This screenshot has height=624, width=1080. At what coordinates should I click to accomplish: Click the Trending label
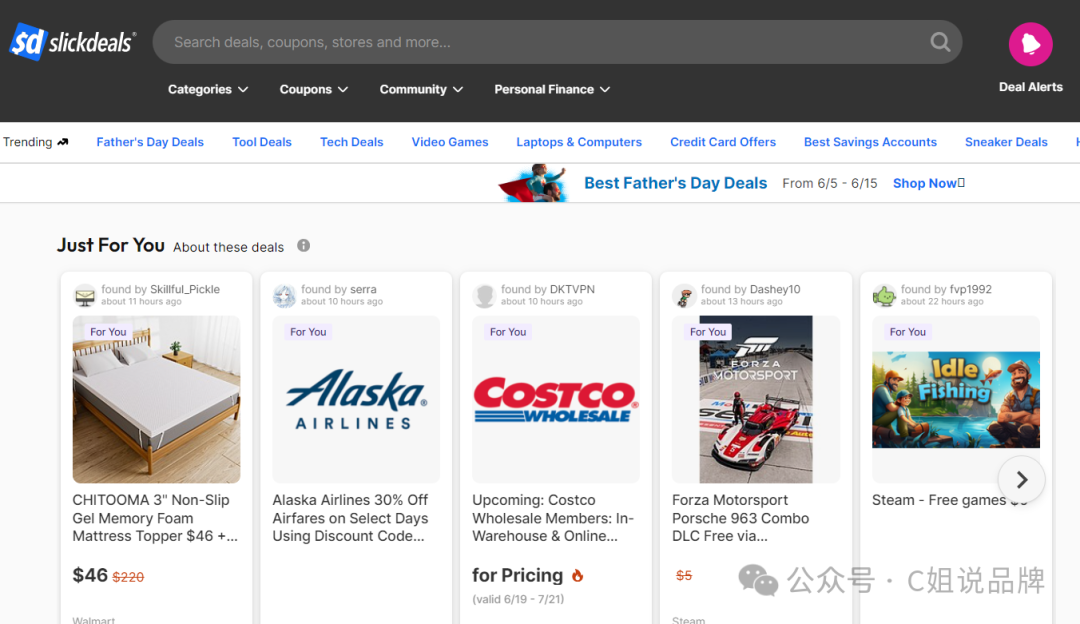[28, 142]
